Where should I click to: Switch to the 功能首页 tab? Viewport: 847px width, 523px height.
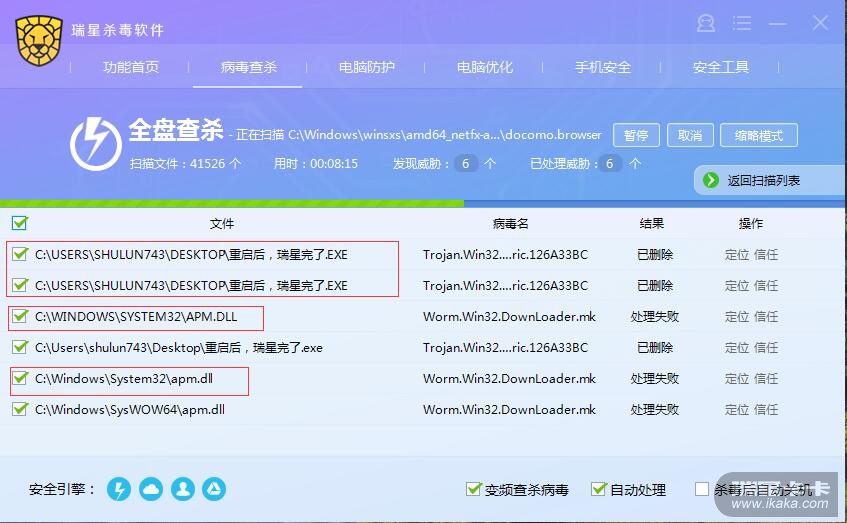pos(131,67)
